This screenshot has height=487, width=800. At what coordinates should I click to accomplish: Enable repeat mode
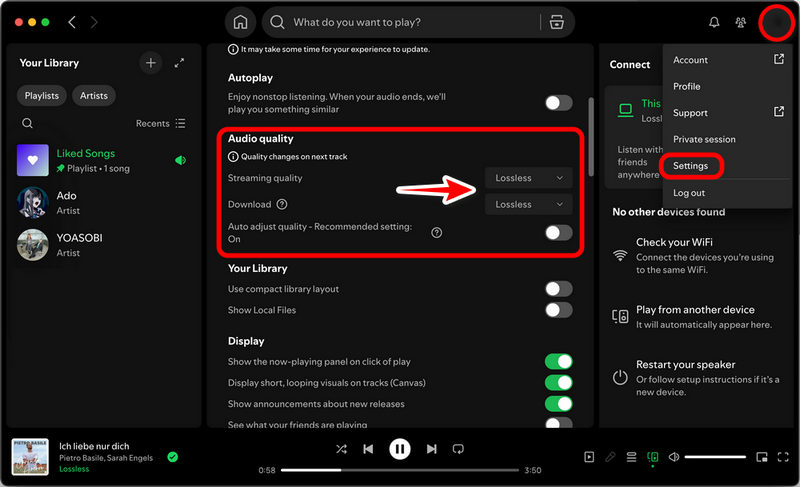[458, 449]
